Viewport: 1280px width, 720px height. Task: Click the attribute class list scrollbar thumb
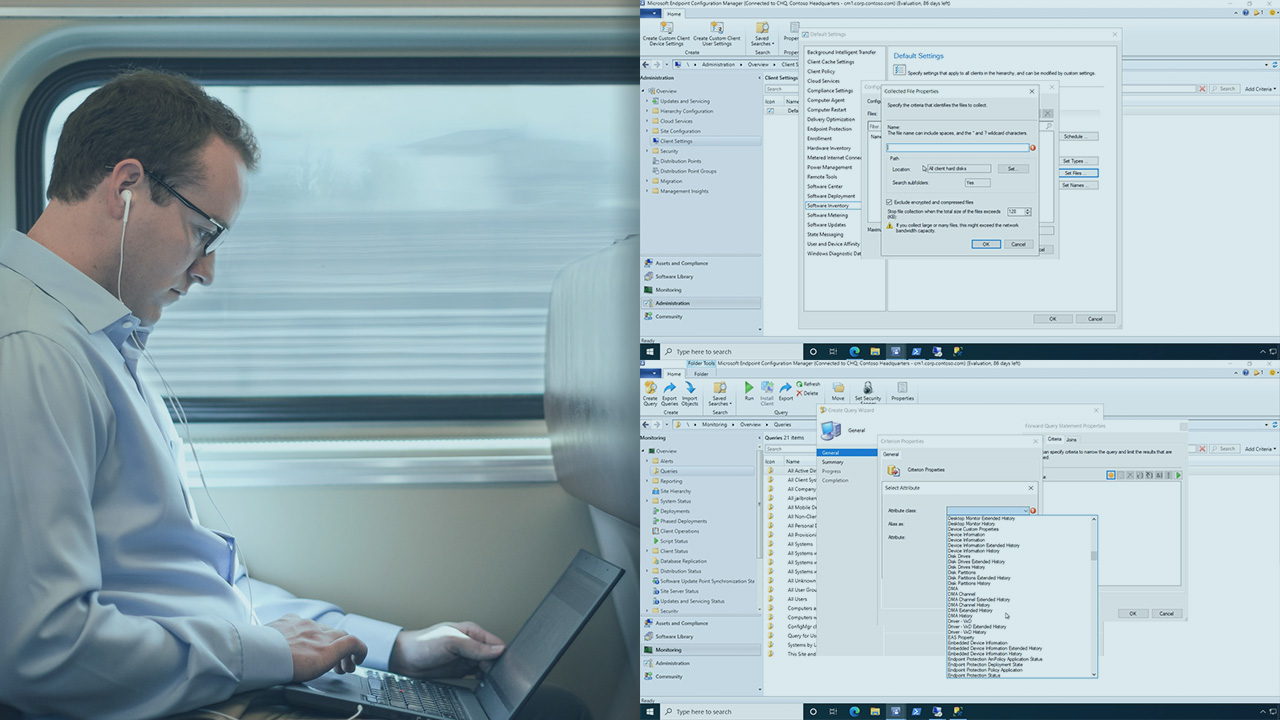pos(1093,555)
